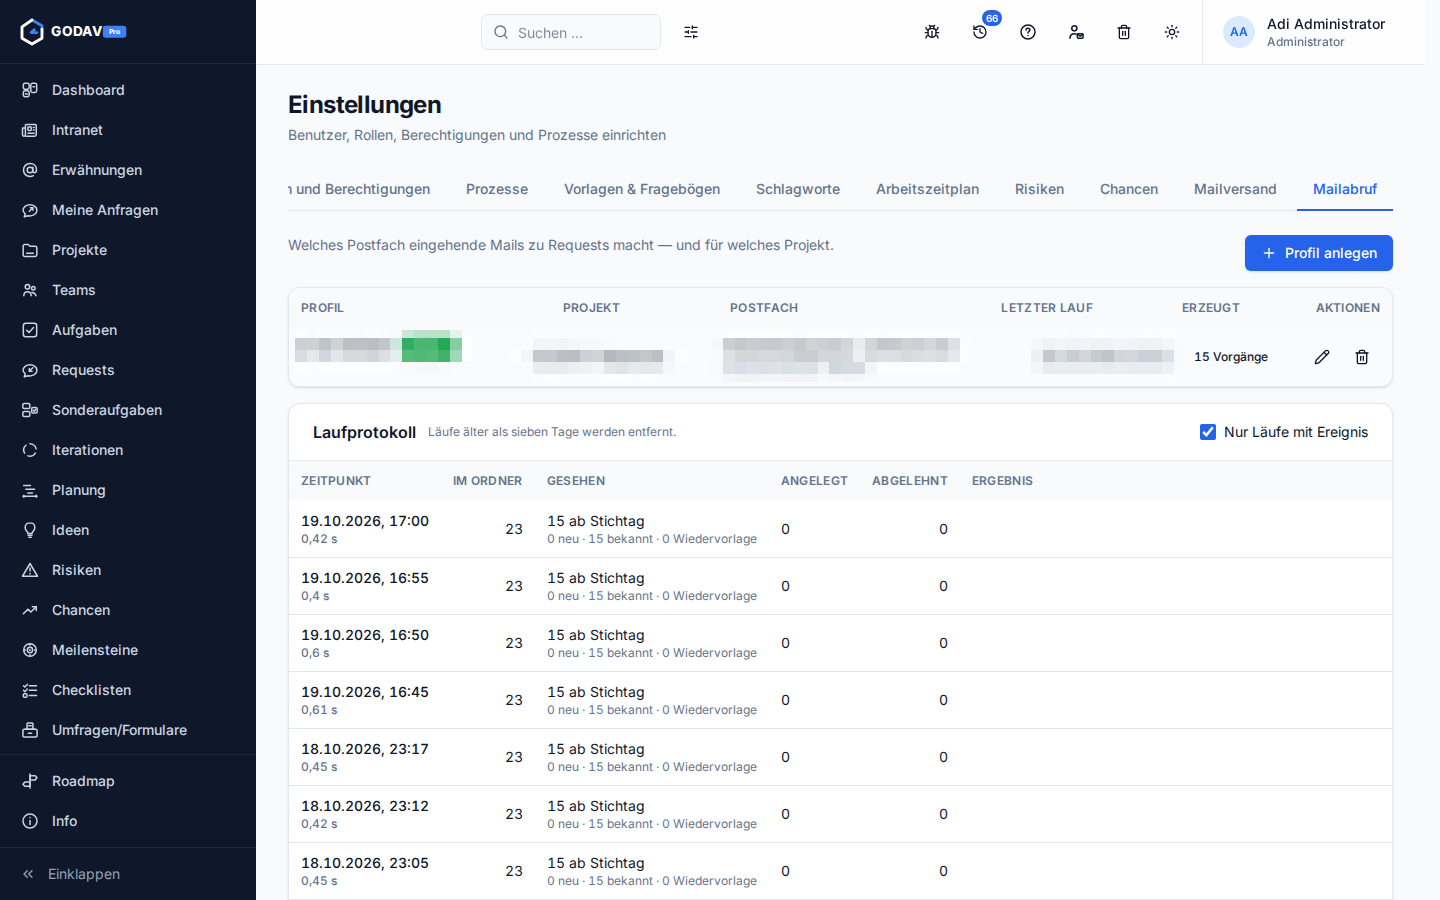Toggle Nur Läufe mit Ereignis checkbox
1440x900 pixels.
pyautogui.click(x=1208, y=432)
